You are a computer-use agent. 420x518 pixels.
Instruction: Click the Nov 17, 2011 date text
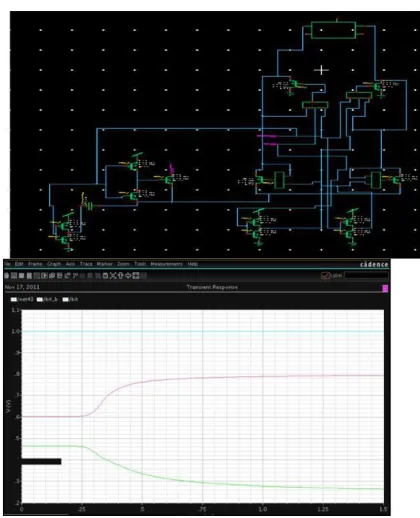[22, 287]
